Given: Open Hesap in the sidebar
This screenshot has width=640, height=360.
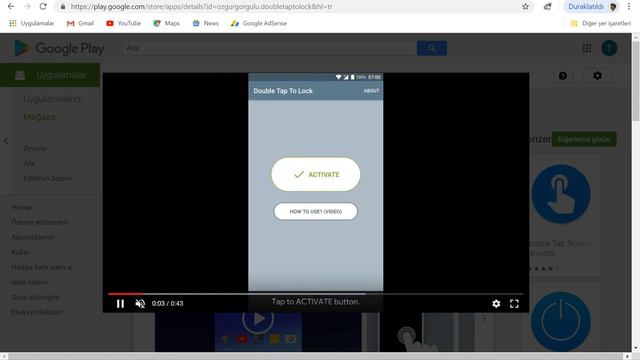Looking at the screenshot, I should [x=21, y=207].
